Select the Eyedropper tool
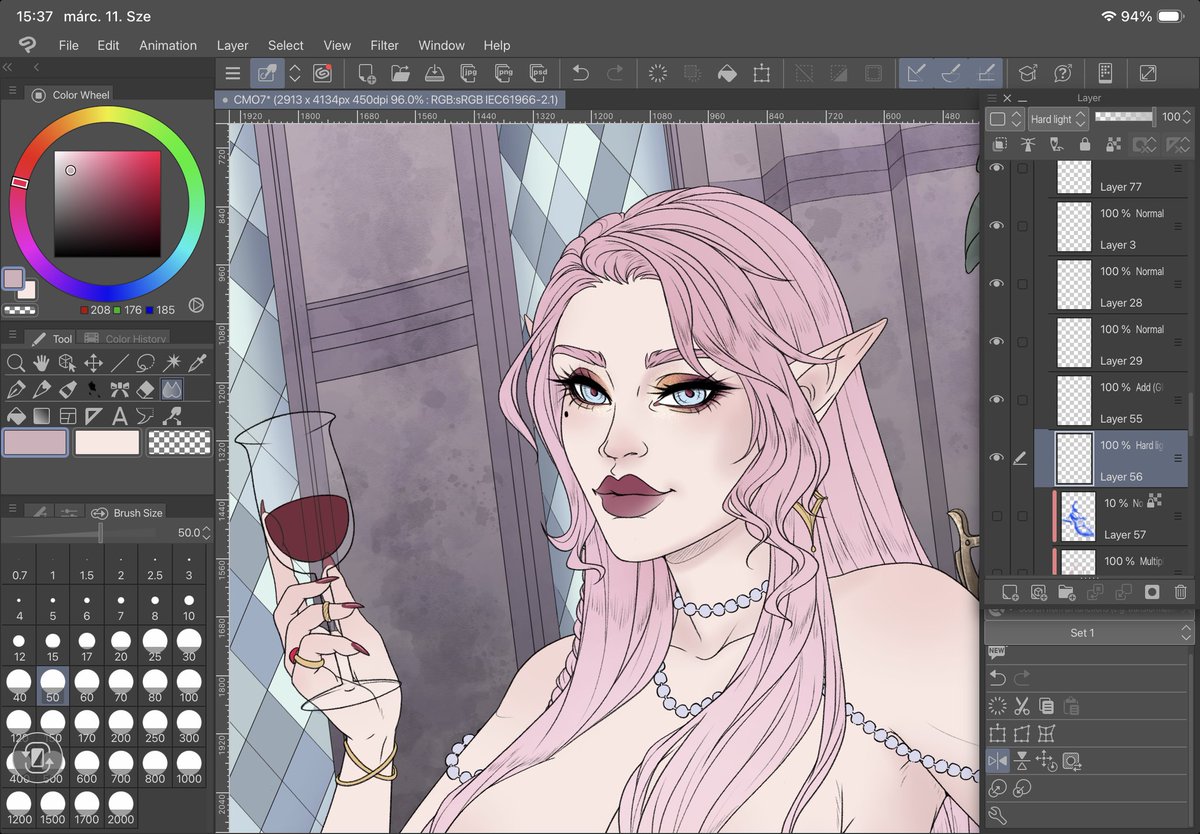The width and height of the screenshot is (1200, 834). pos(198,363)
